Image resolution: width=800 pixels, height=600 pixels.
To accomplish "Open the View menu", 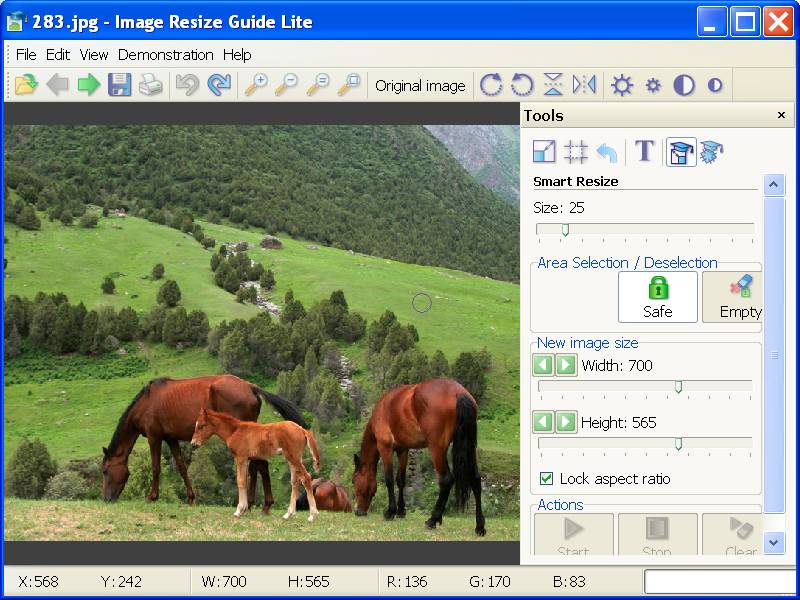I will click(x=94, y=55).
